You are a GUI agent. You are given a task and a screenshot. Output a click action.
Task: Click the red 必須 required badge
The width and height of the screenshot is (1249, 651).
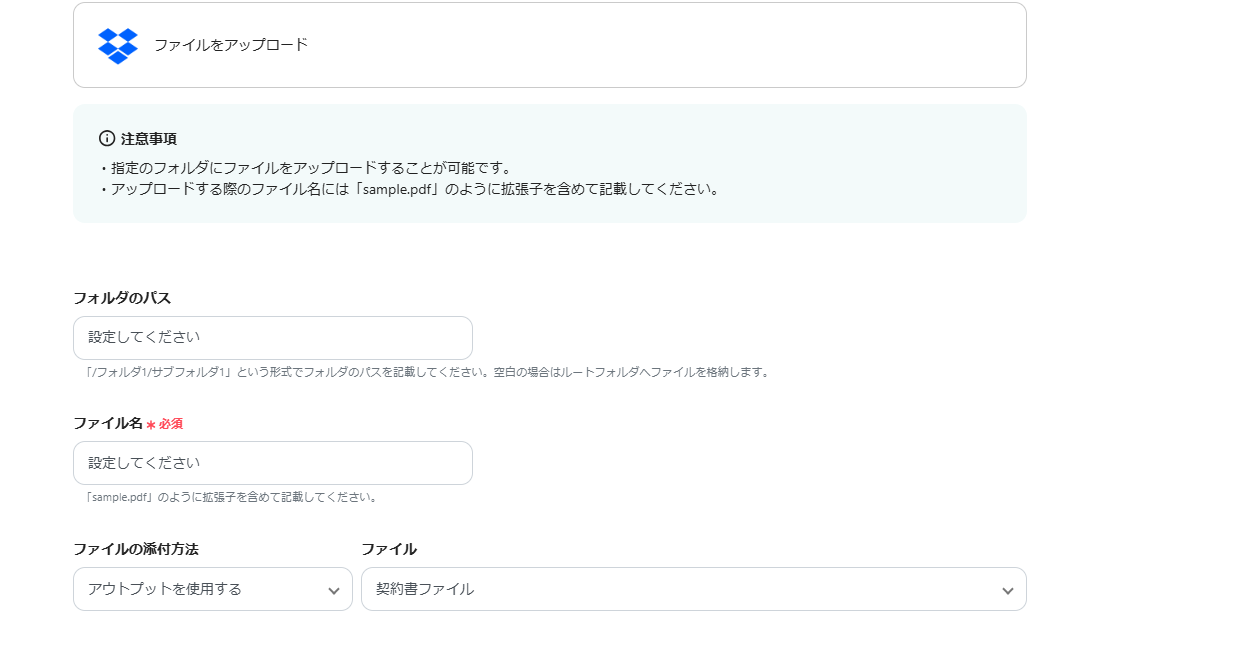pyautogui.click(x=171, y=424)
